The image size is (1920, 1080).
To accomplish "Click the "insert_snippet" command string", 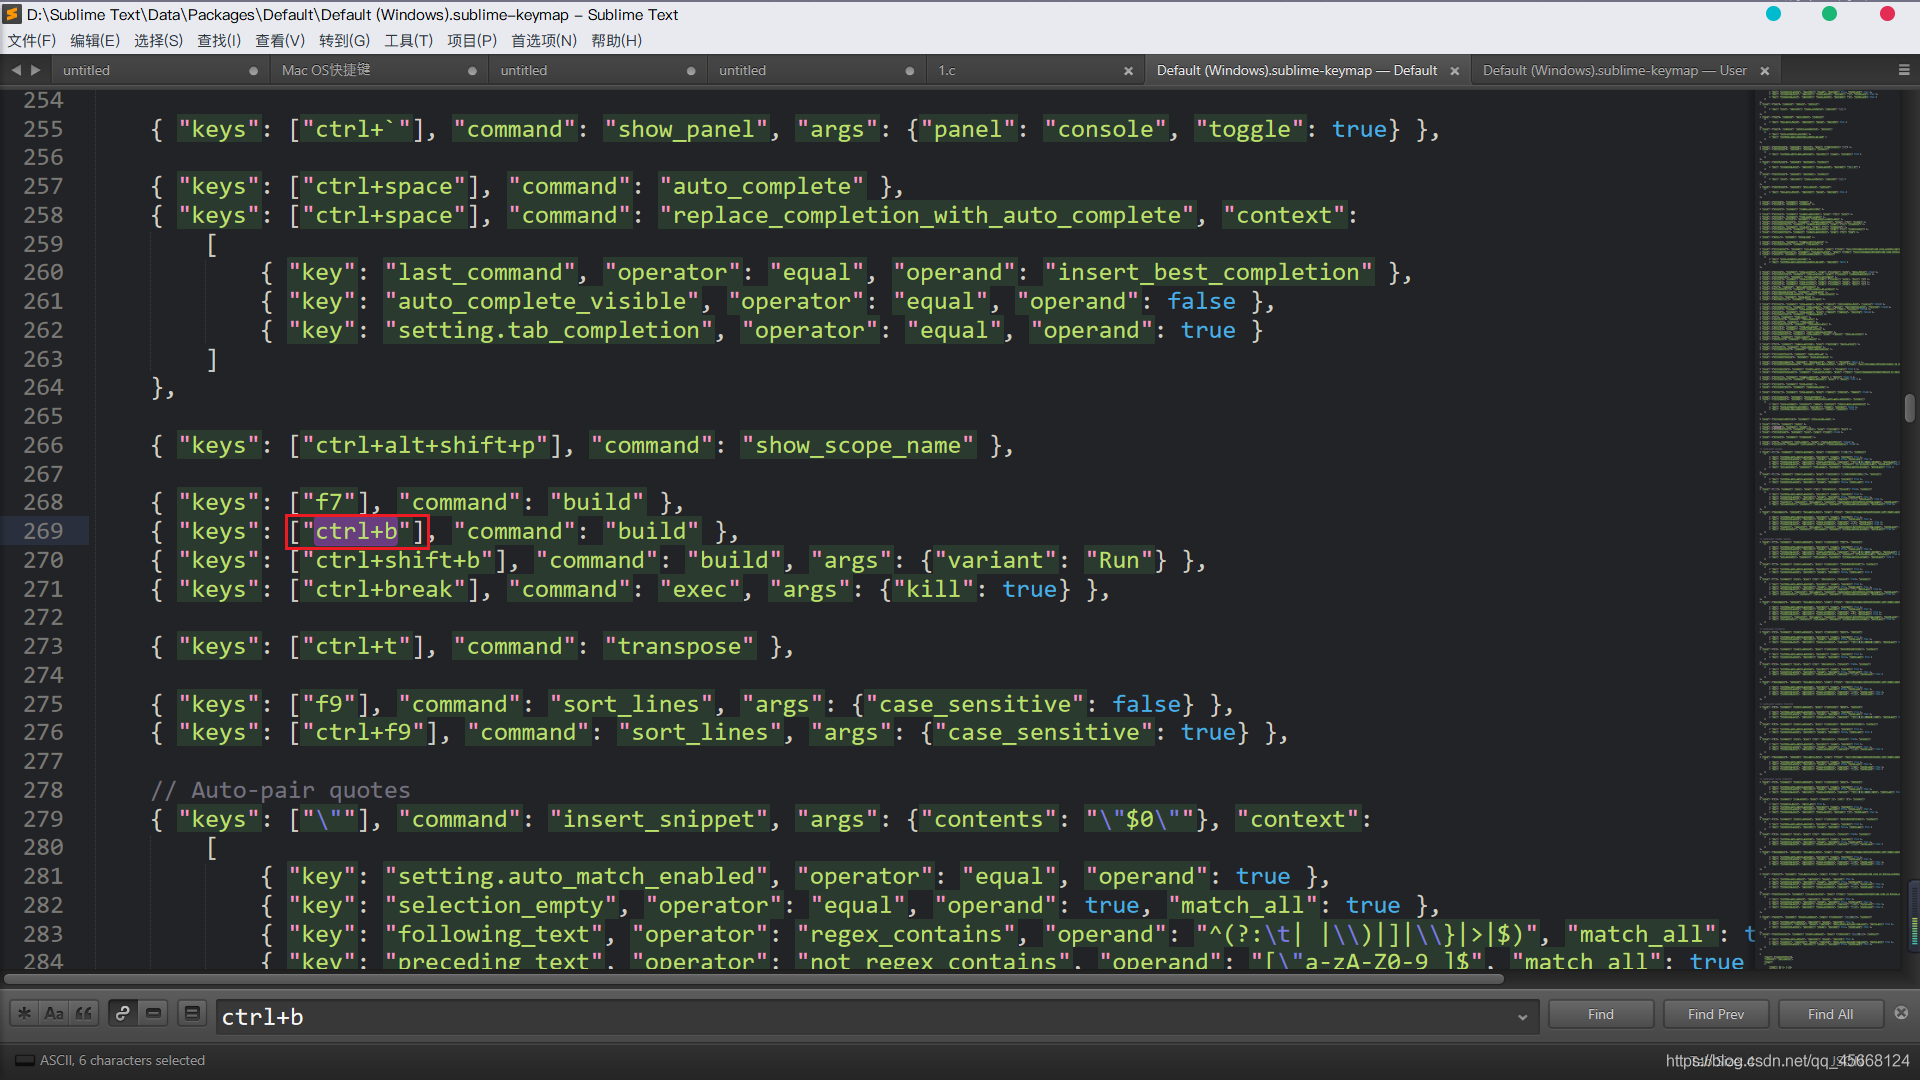I will click(x=658, y=819).
